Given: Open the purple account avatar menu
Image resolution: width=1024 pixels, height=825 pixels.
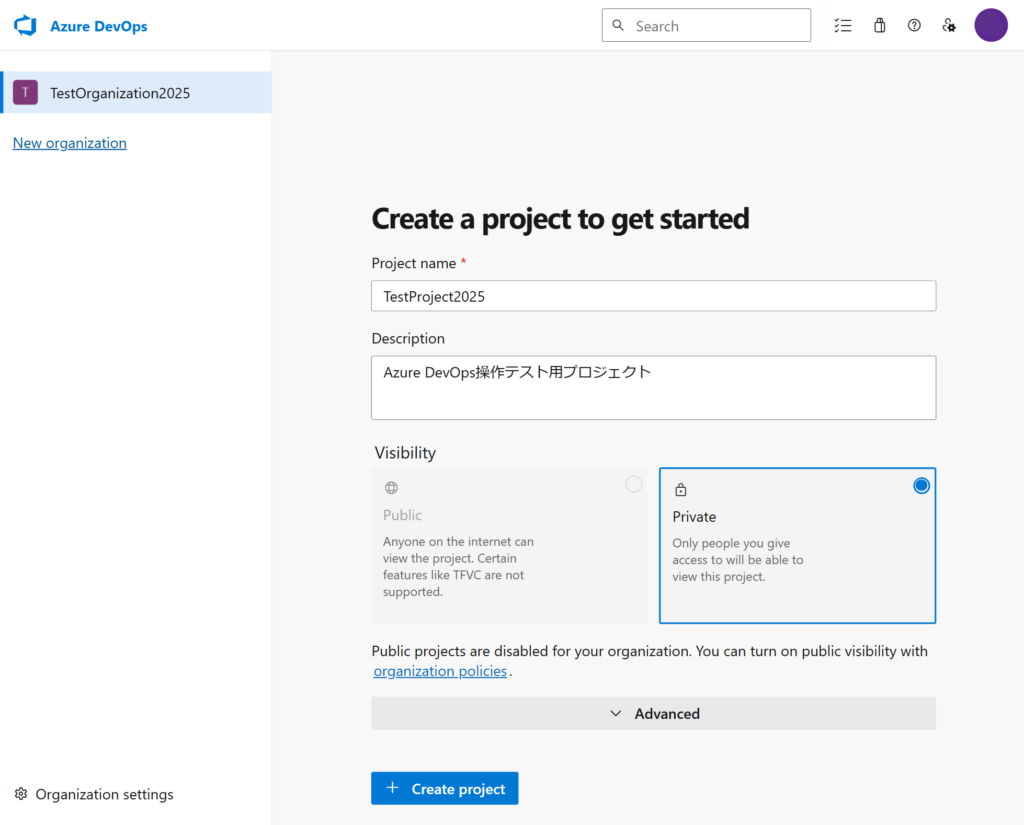Looking at the screenshot, I should [991, 25].
